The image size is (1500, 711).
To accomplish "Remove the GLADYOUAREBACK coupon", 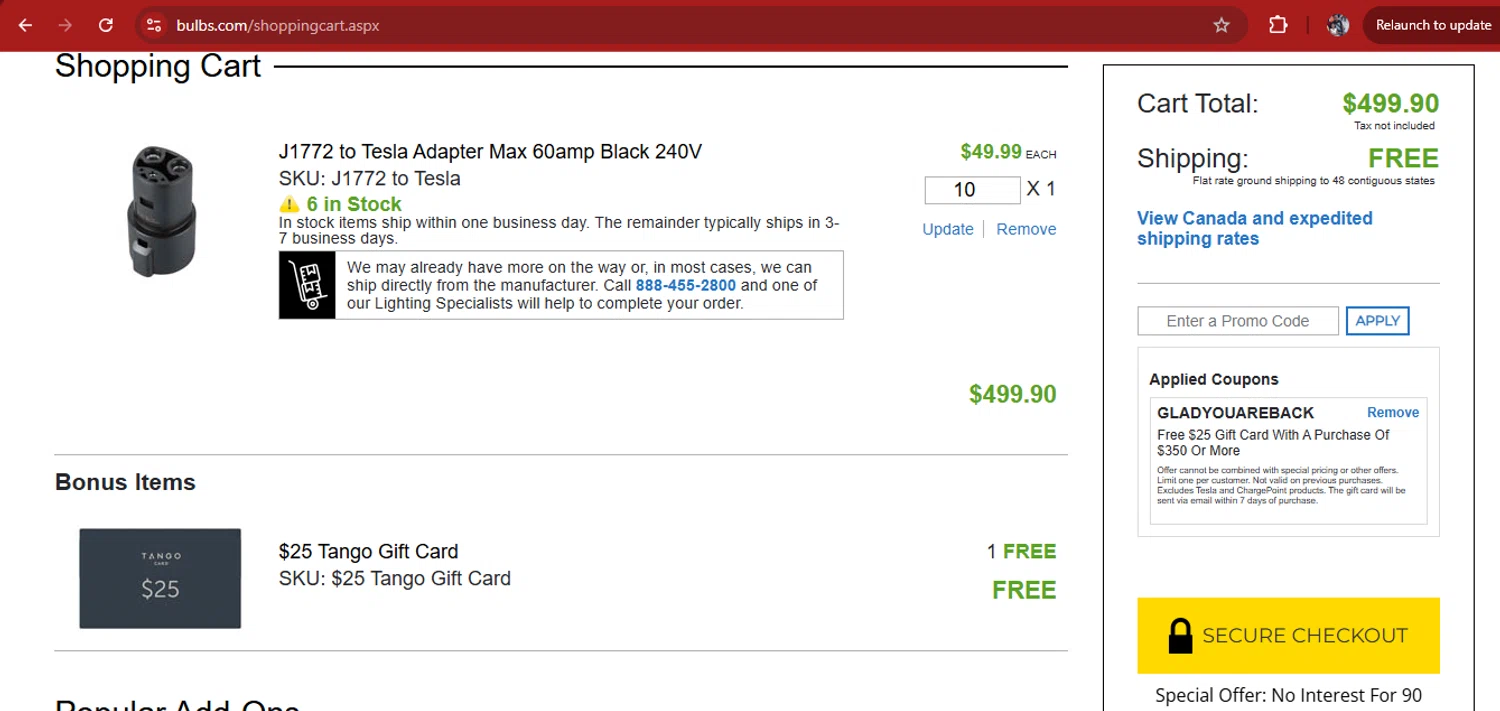I will [1393, 413].
